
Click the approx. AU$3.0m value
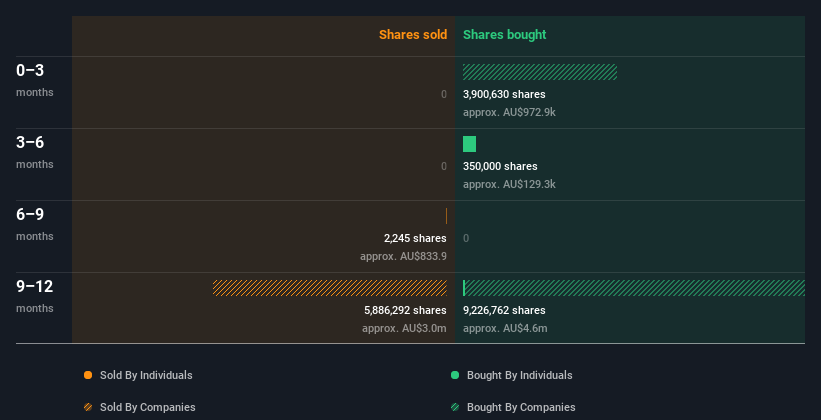tap(404, 328)
